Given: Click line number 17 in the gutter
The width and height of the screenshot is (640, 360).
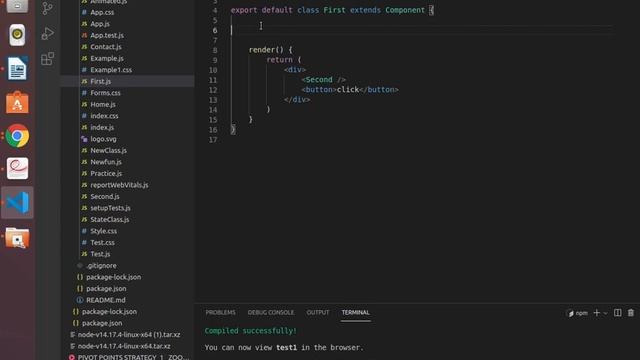Looking at the screenshot, I should click(x=213, y=140).
